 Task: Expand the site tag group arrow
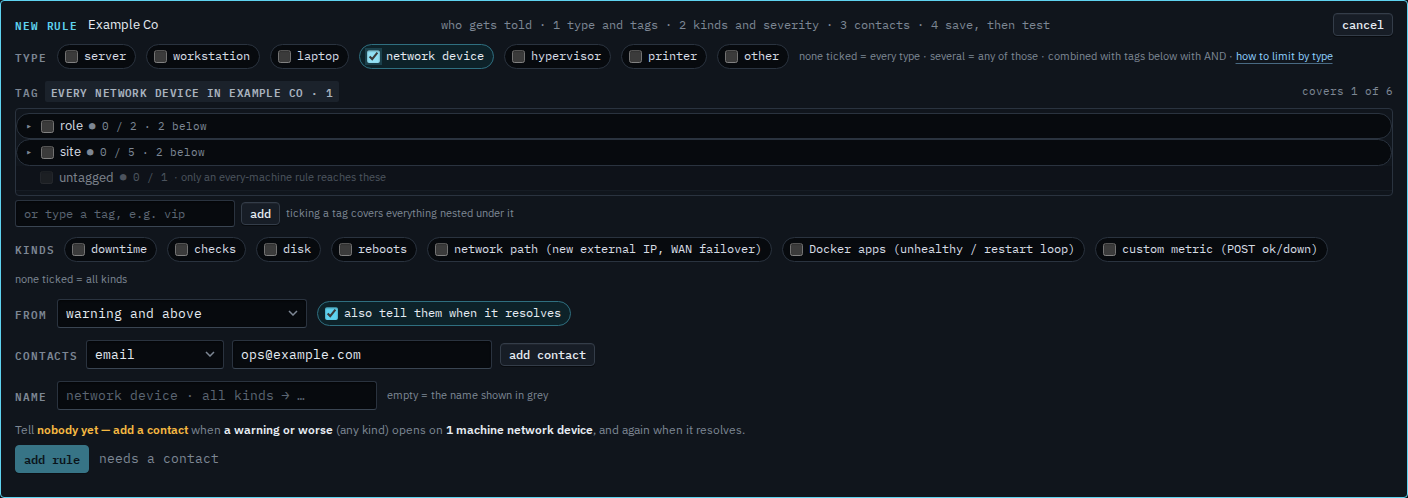(29, 152)
